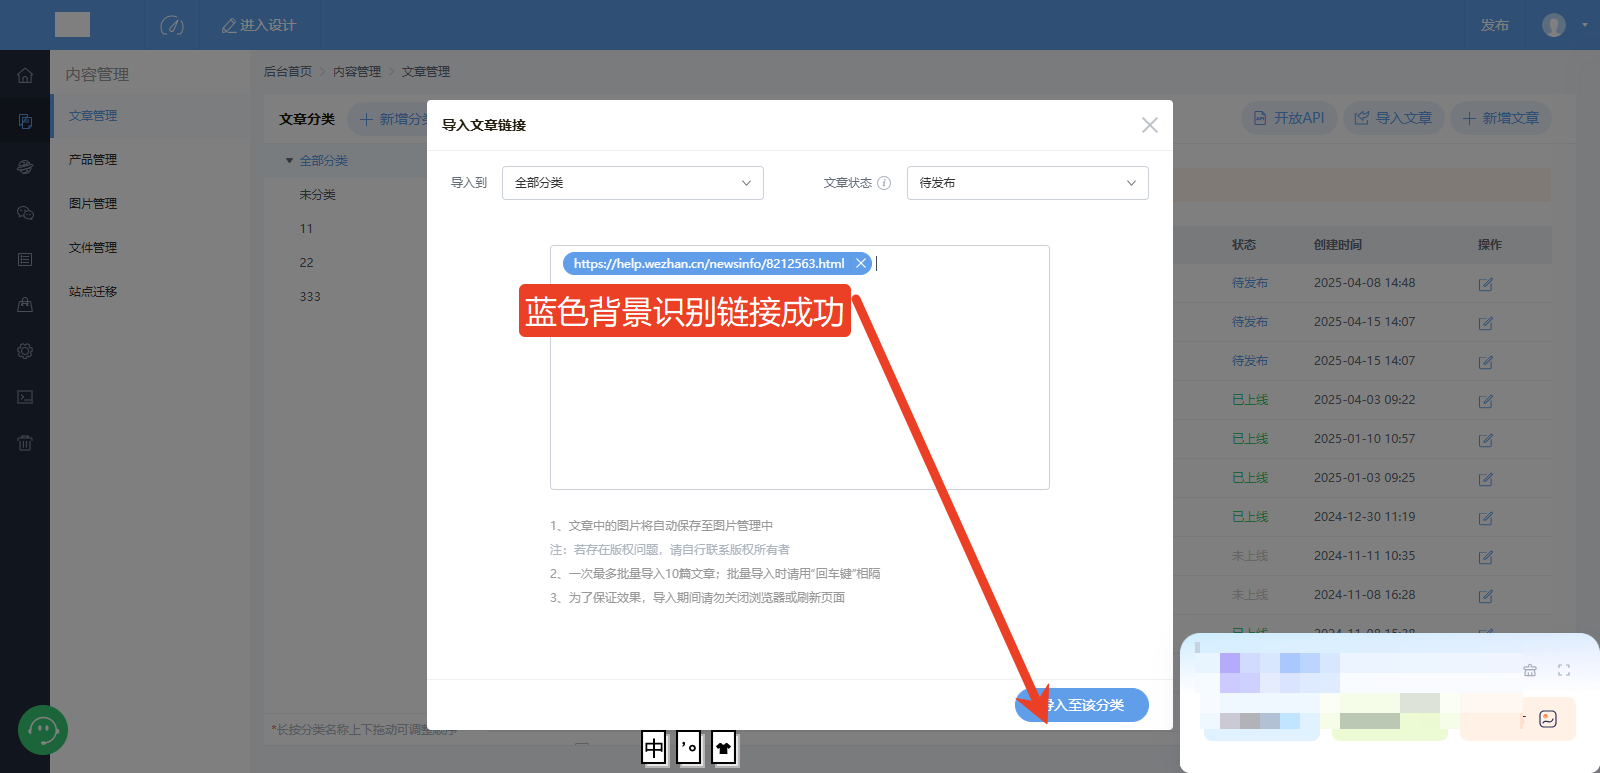The image size is (1600, 773).
Task: Open the planet-shaped sidebar icon
Action: pyautogui.click(x=25, y=167)
